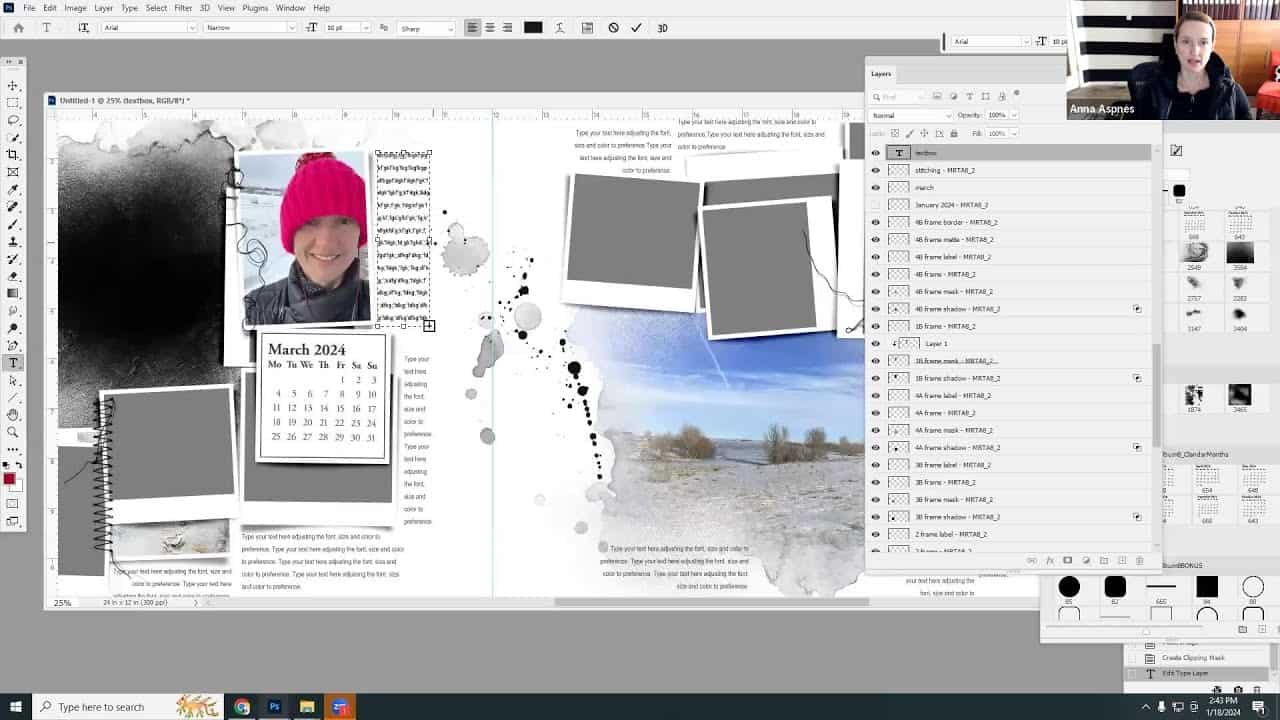The width and height of the screenshot is (1280, 720).
Task: Open anti-aliasing dropdown showing Sharp
Action: click(x=426, y=28)
